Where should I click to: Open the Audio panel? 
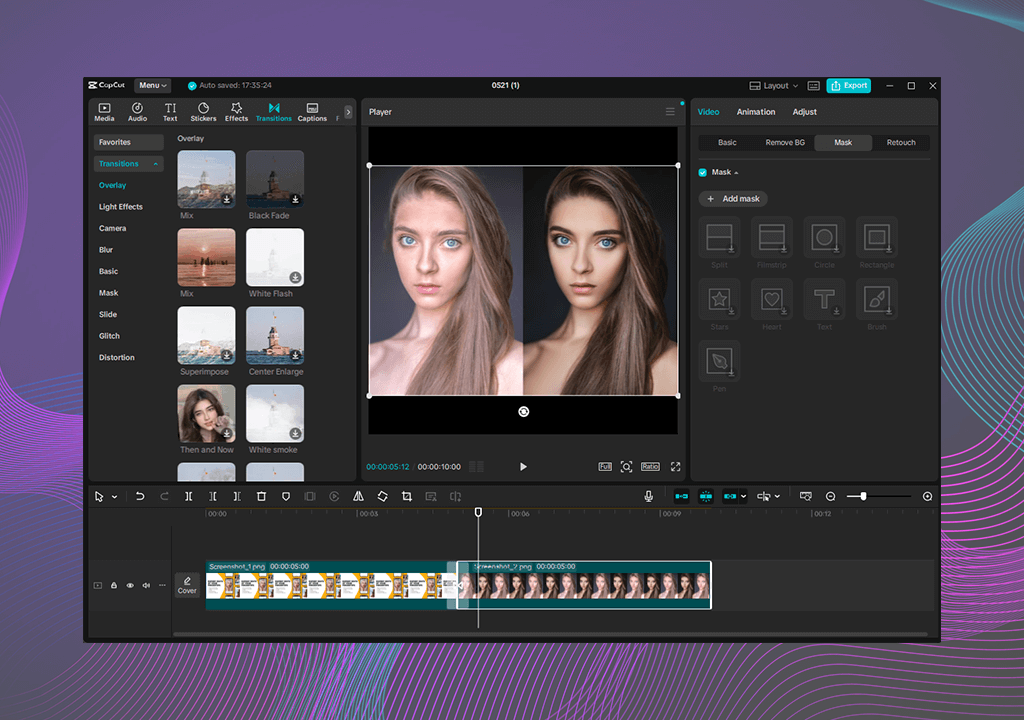pos(137,112)
